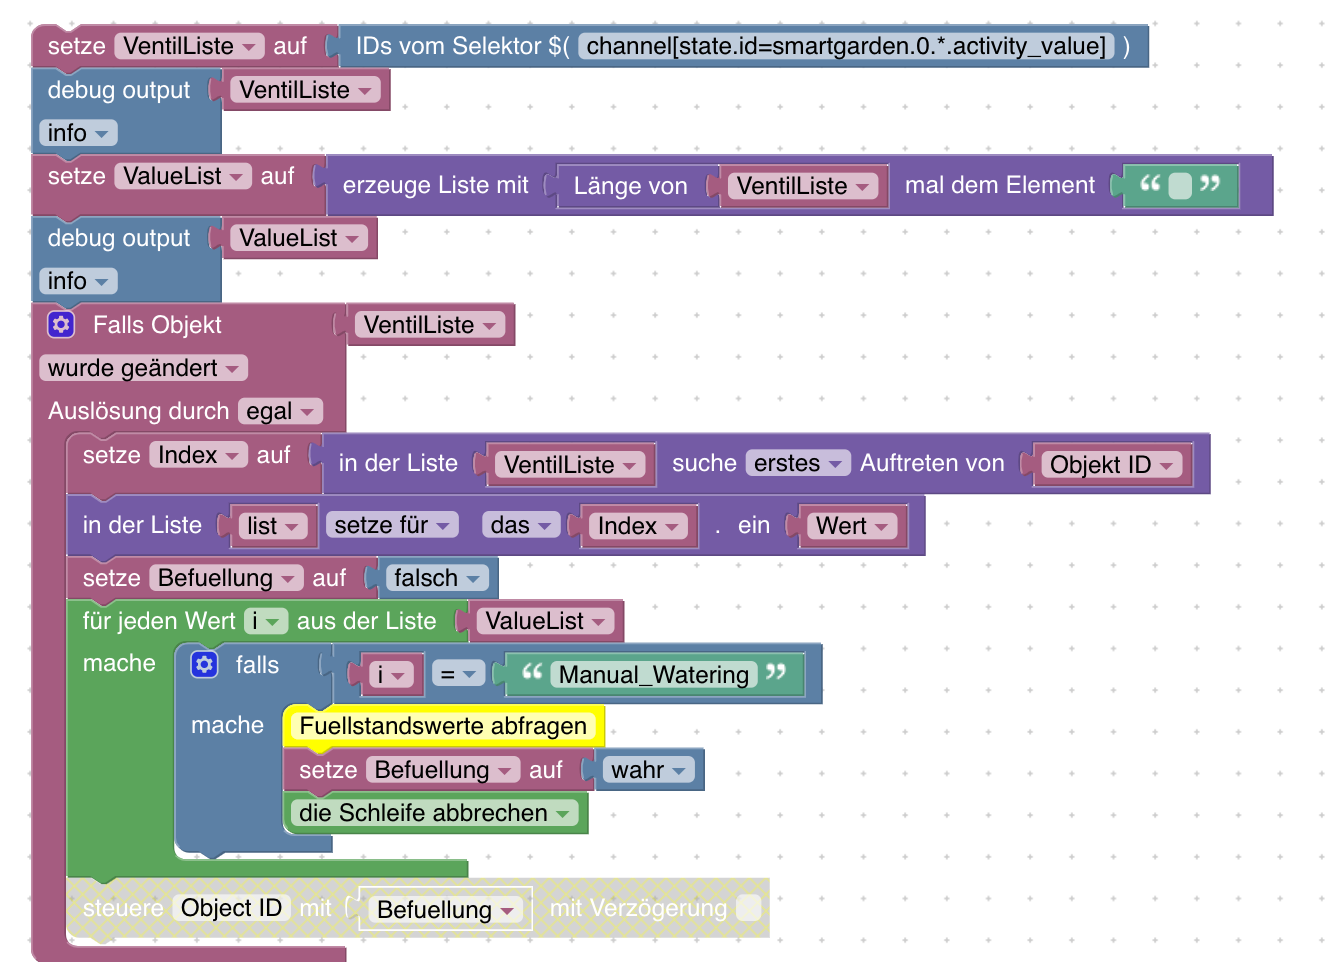The height and width of the screenshot is (962, 1326).
Task: Select the für jeden Wert loop label
Action: coord(159,621)
